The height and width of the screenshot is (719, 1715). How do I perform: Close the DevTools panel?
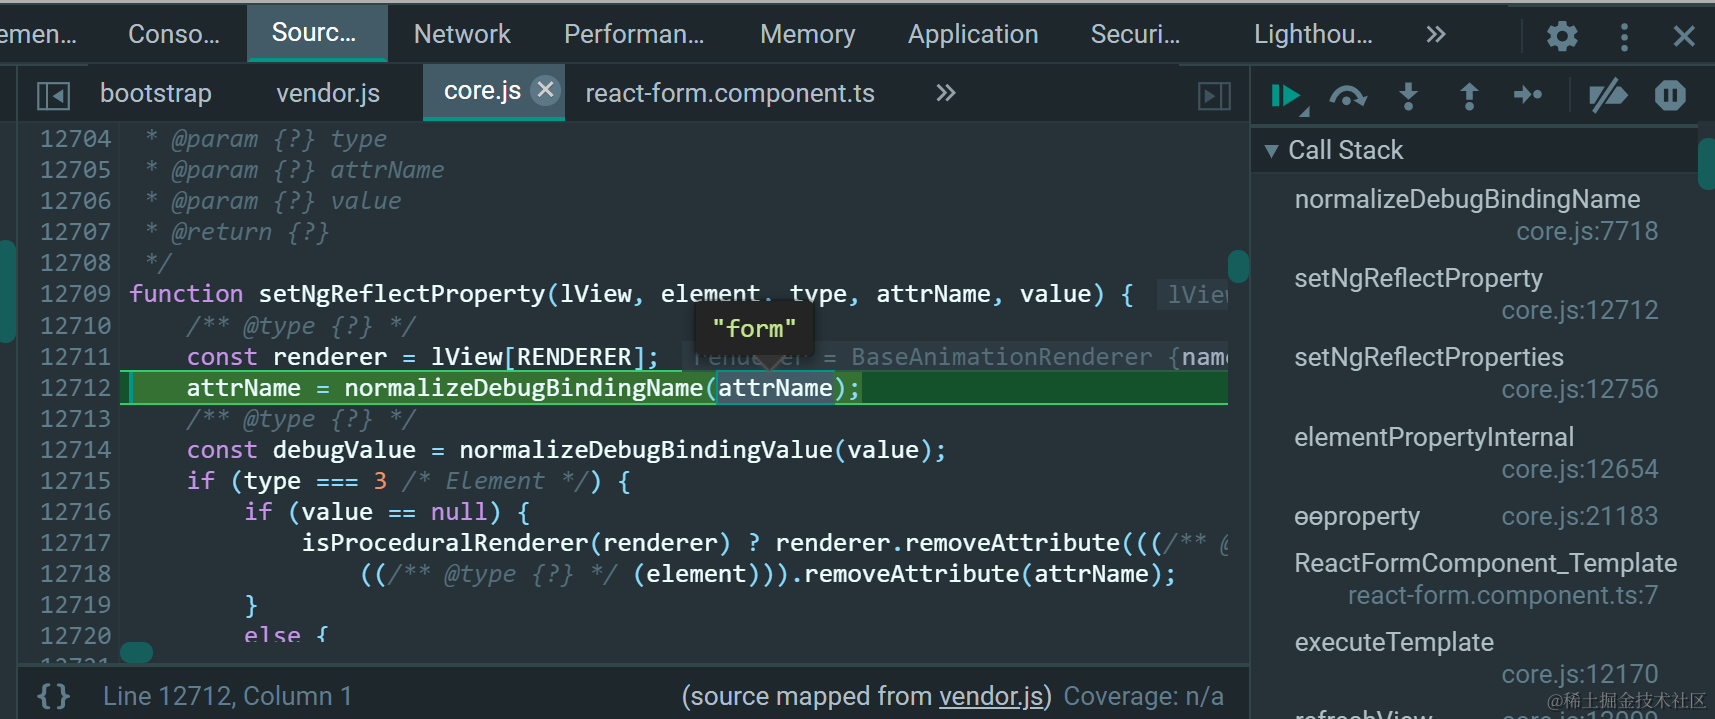click(x=1684, y=36)
